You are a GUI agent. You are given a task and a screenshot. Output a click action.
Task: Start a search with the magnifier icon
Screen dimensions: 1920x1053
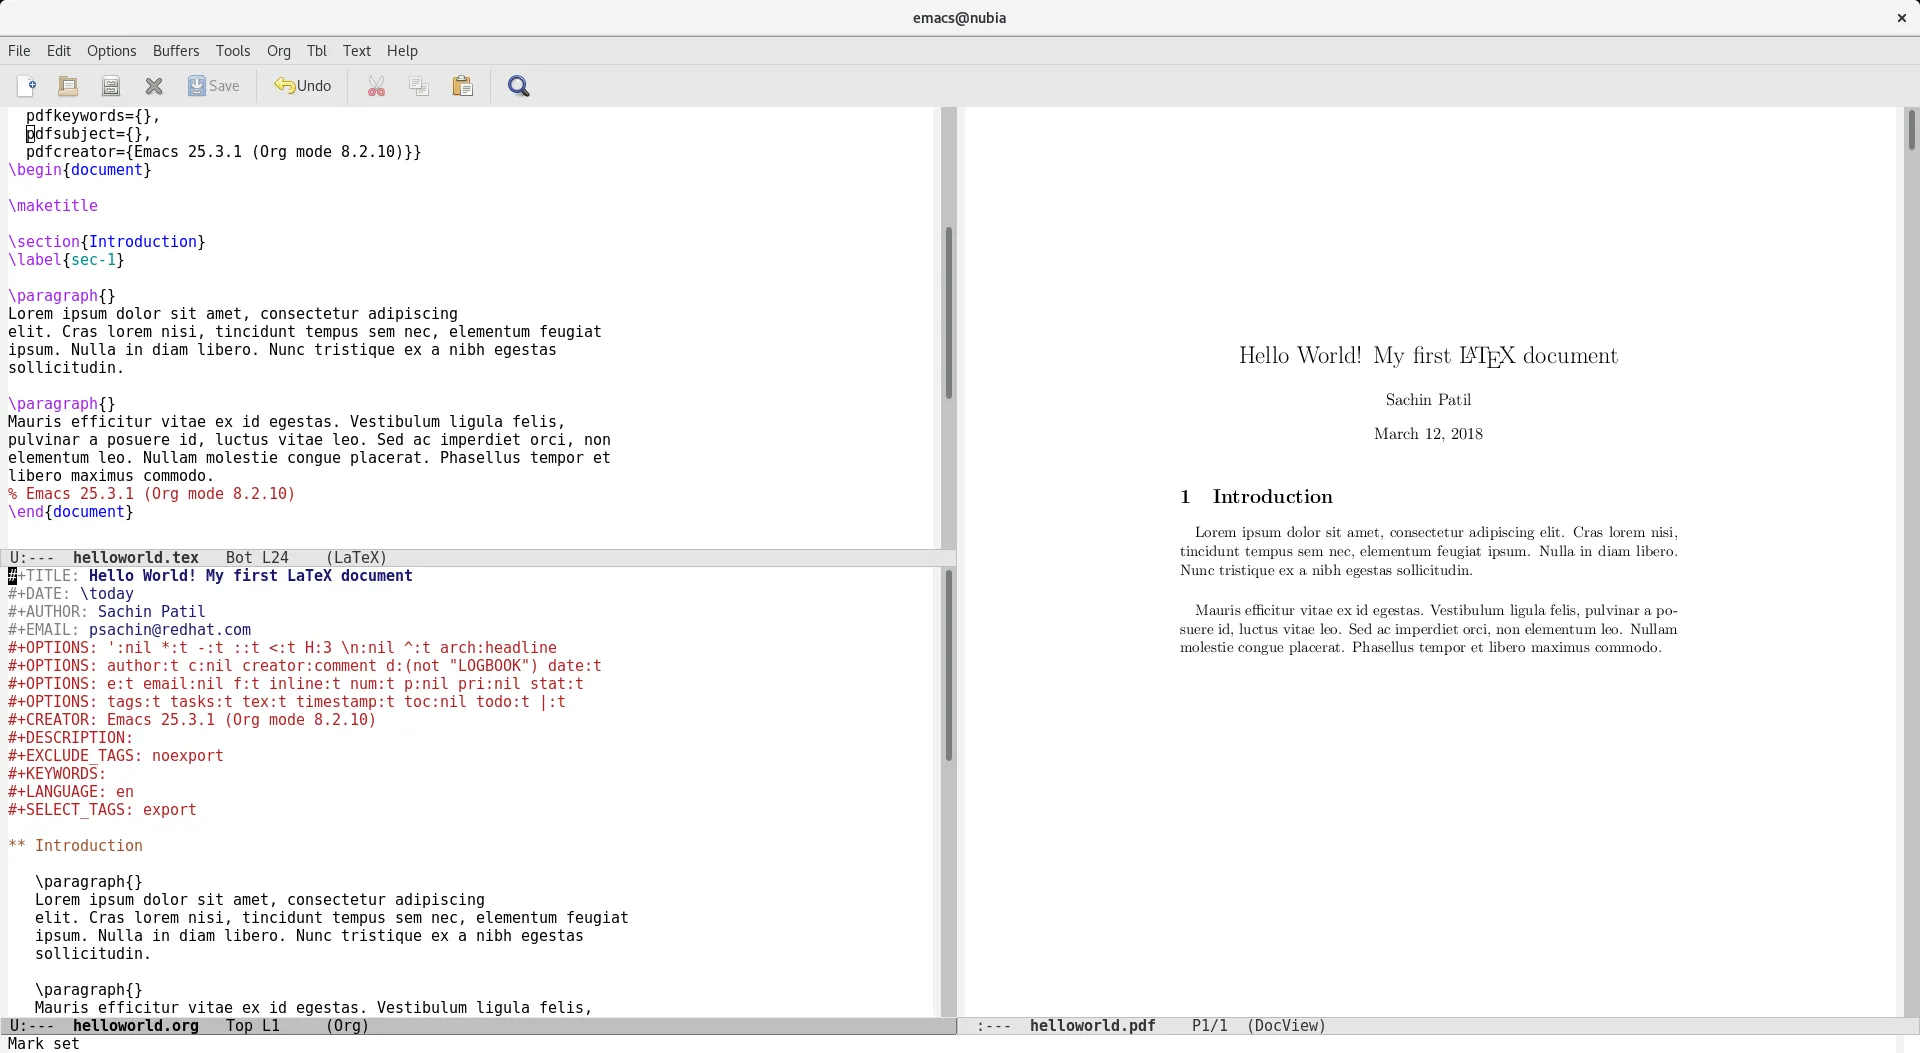519,86
